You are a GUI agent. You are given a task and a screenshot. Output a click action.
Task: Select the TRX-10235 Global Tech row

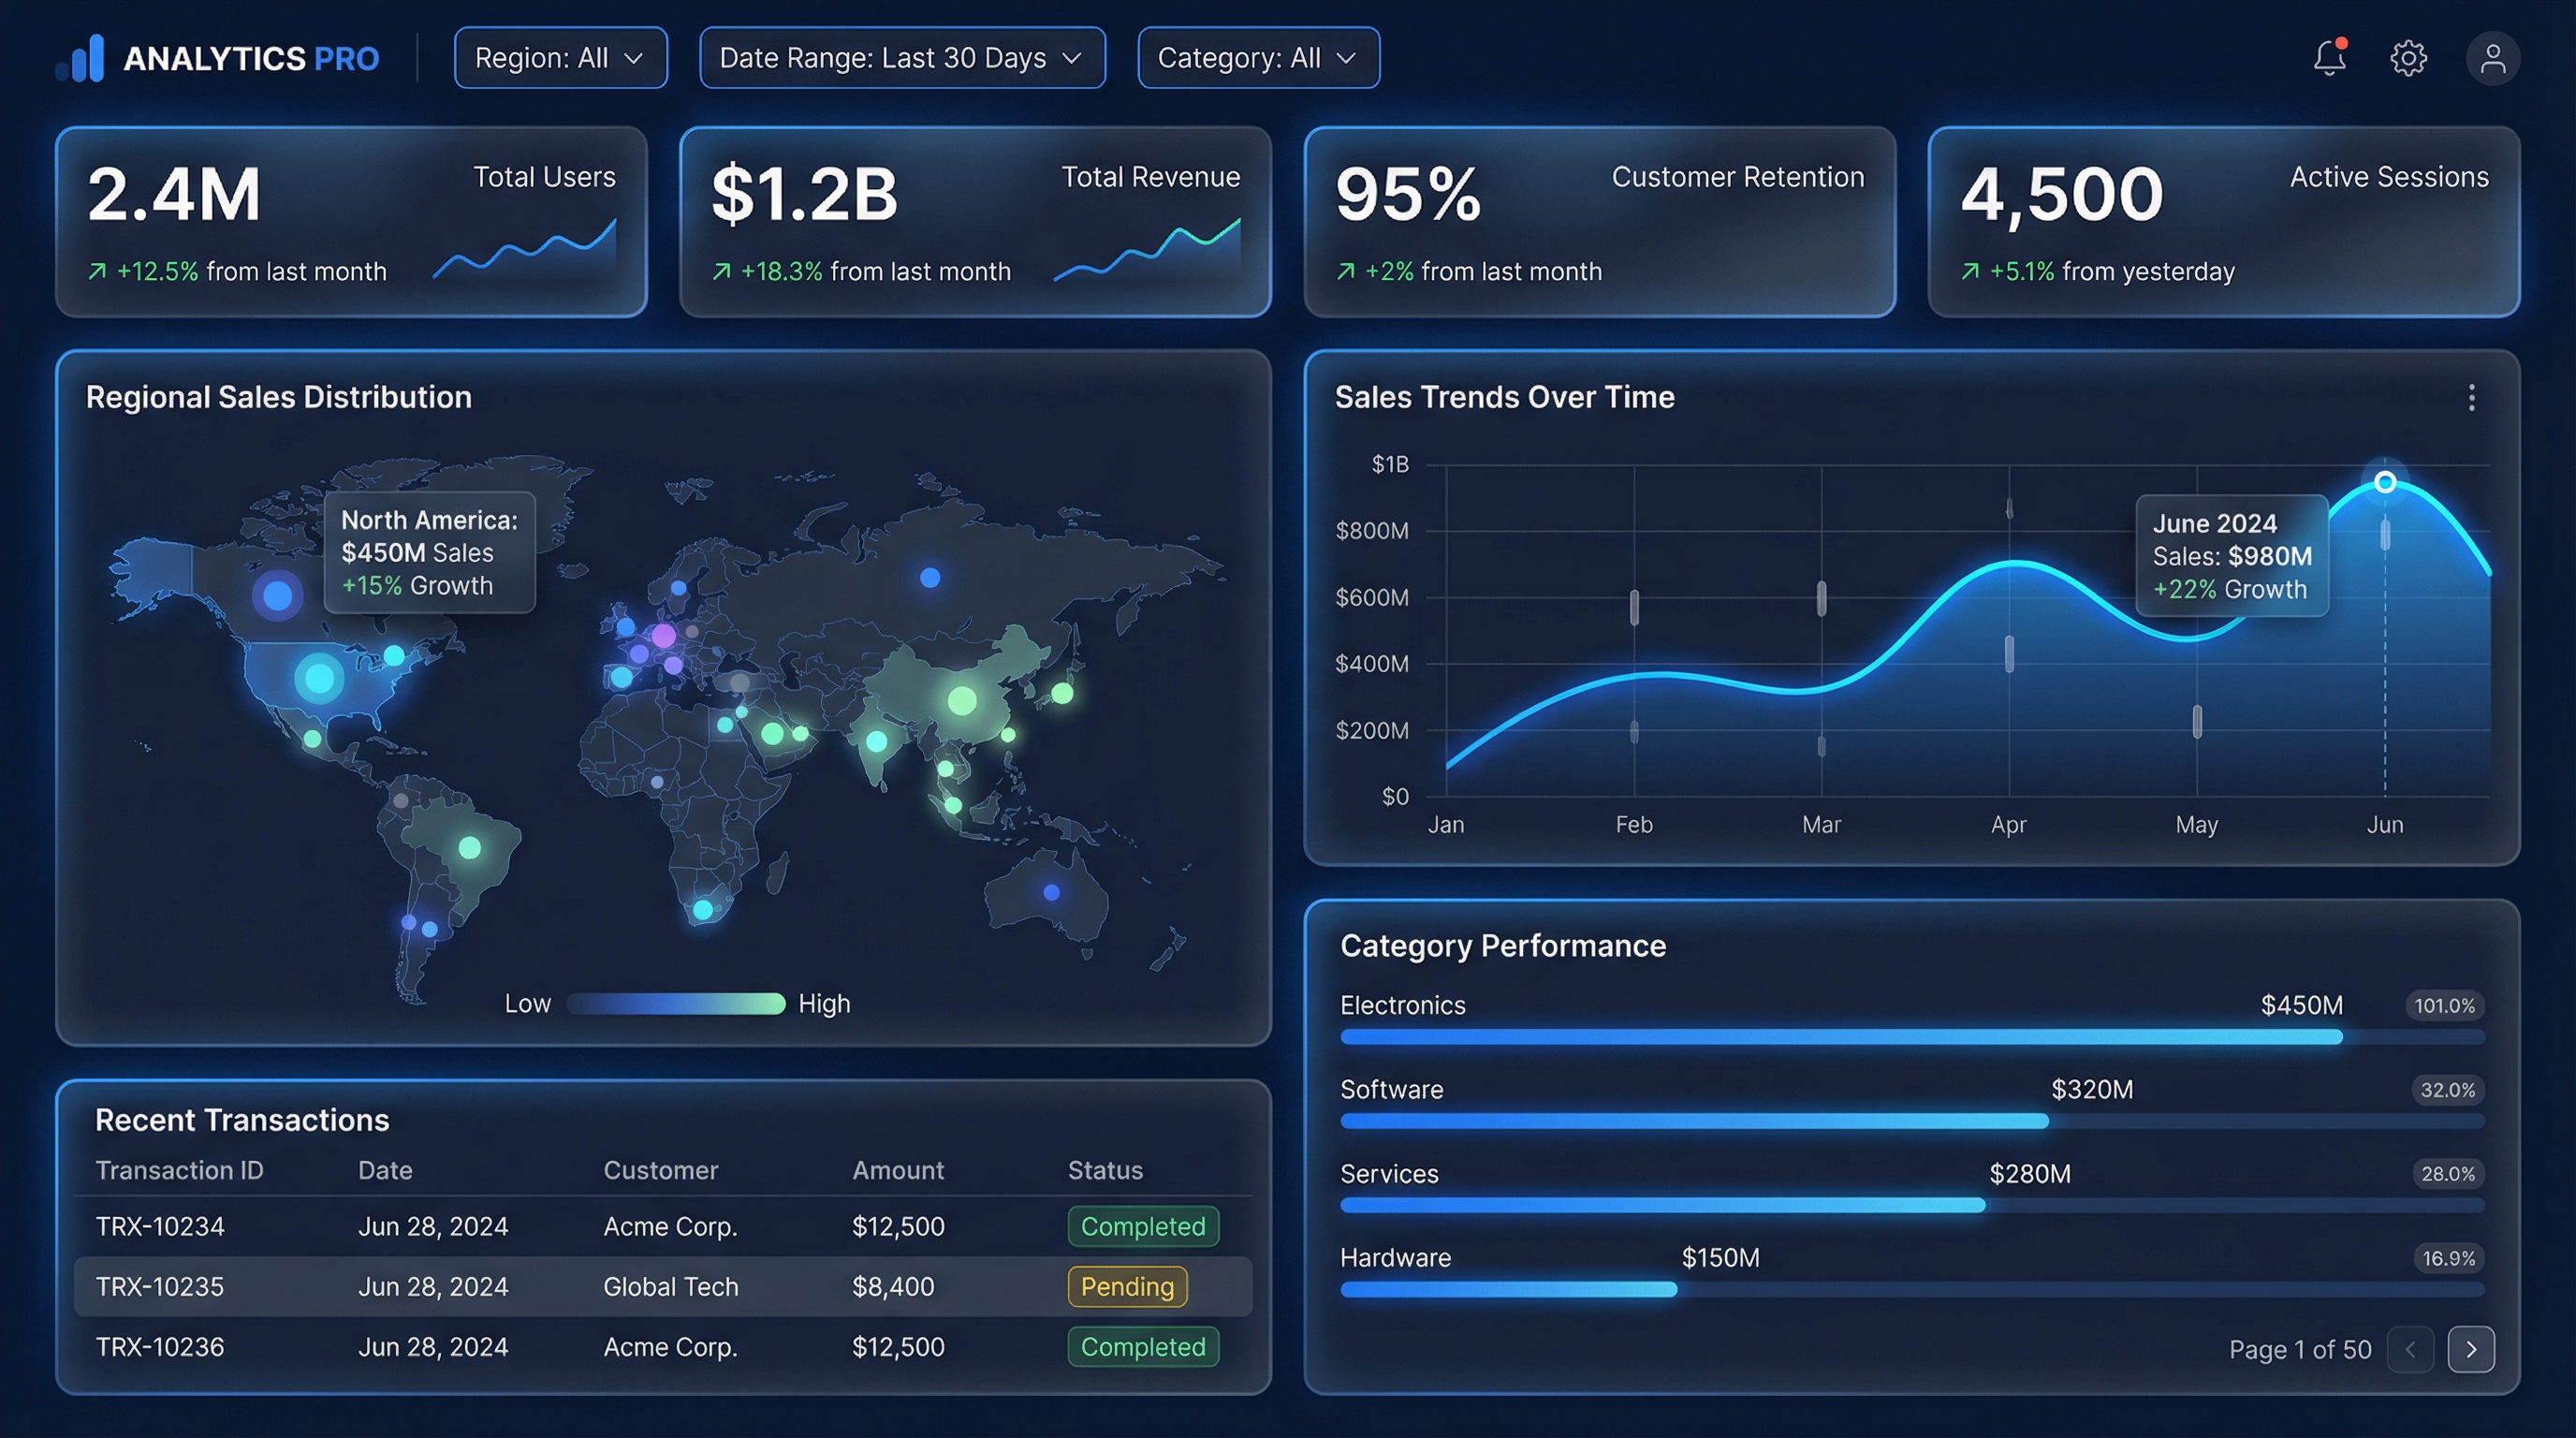click(x=660, y=1287)
